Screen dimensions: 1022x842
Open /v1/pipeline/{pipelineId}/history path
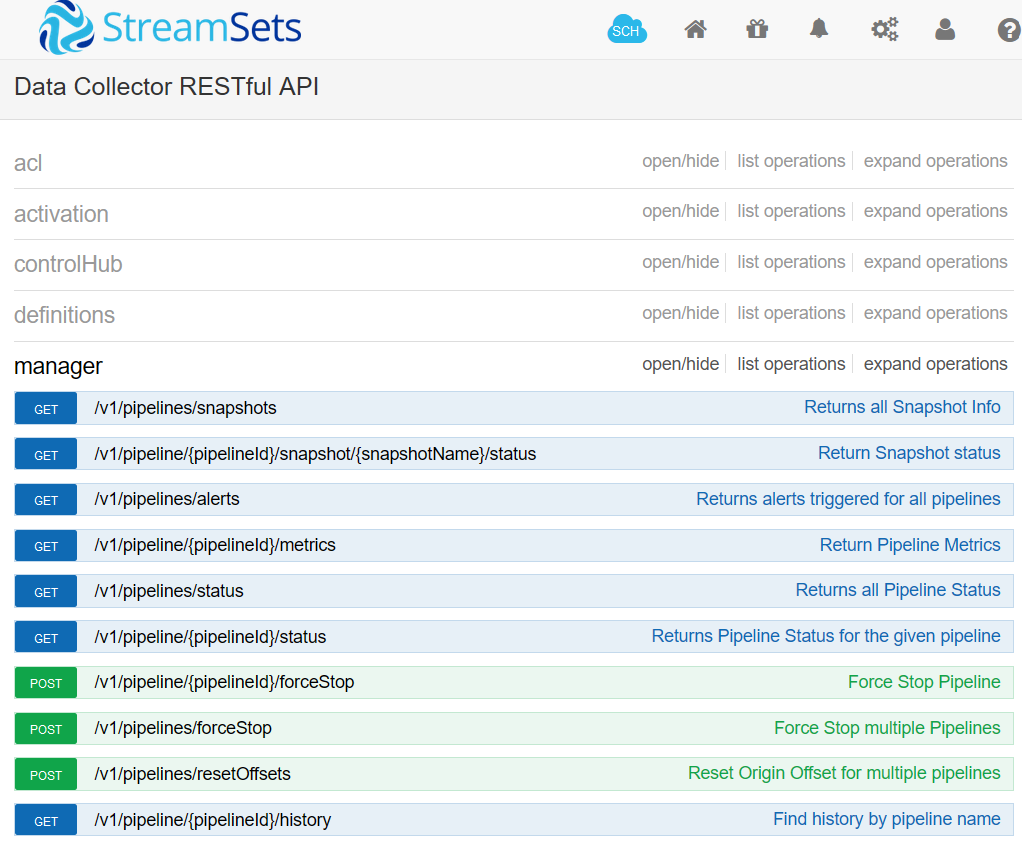click(212, 820)
